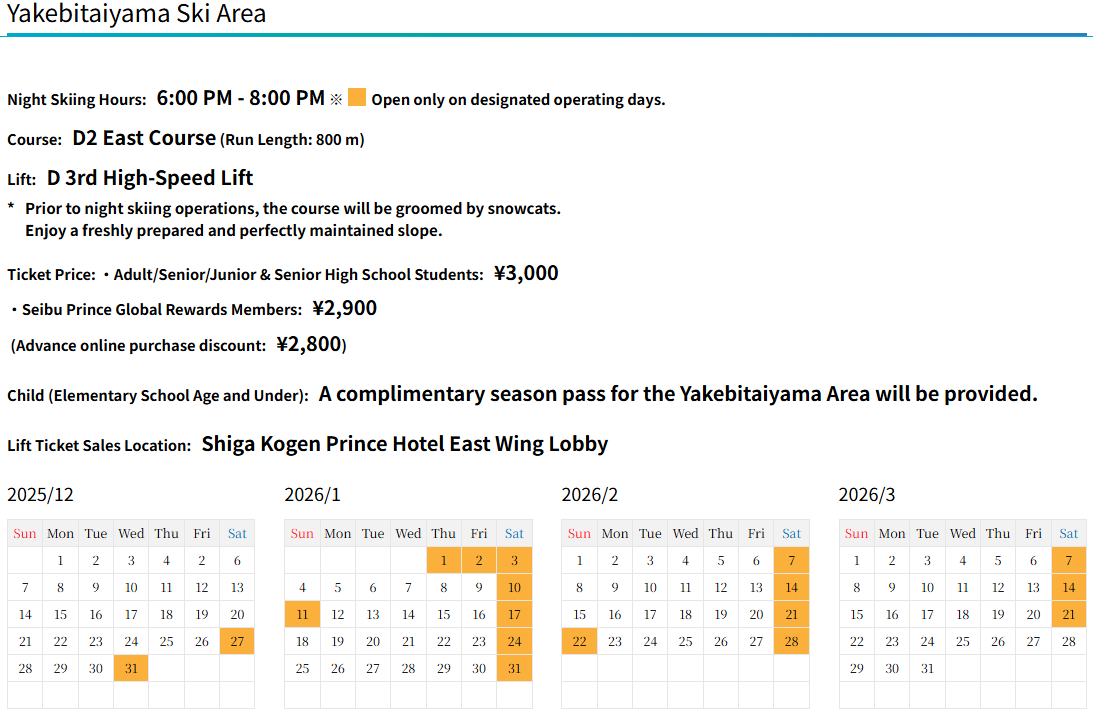
Task: Click the ¥2,800 advance online price
Action: pyautogui.click(x=308, y=344)
